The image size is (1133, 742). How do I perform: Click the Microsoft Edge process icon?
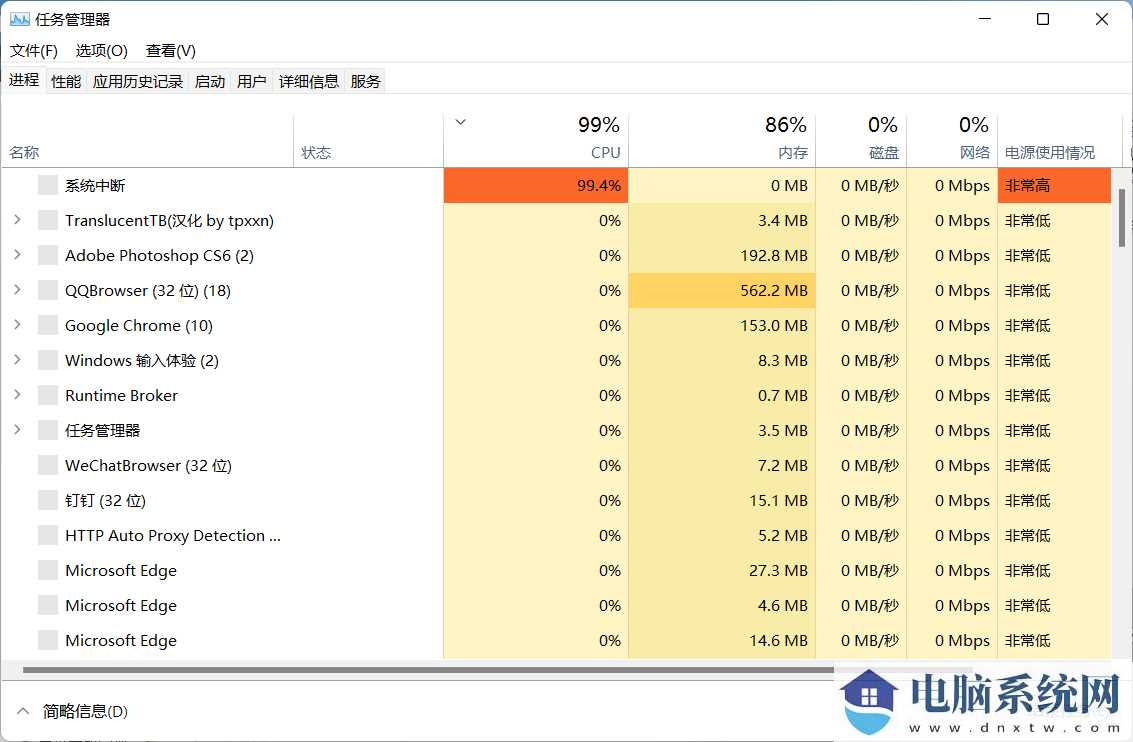[47, 570]
